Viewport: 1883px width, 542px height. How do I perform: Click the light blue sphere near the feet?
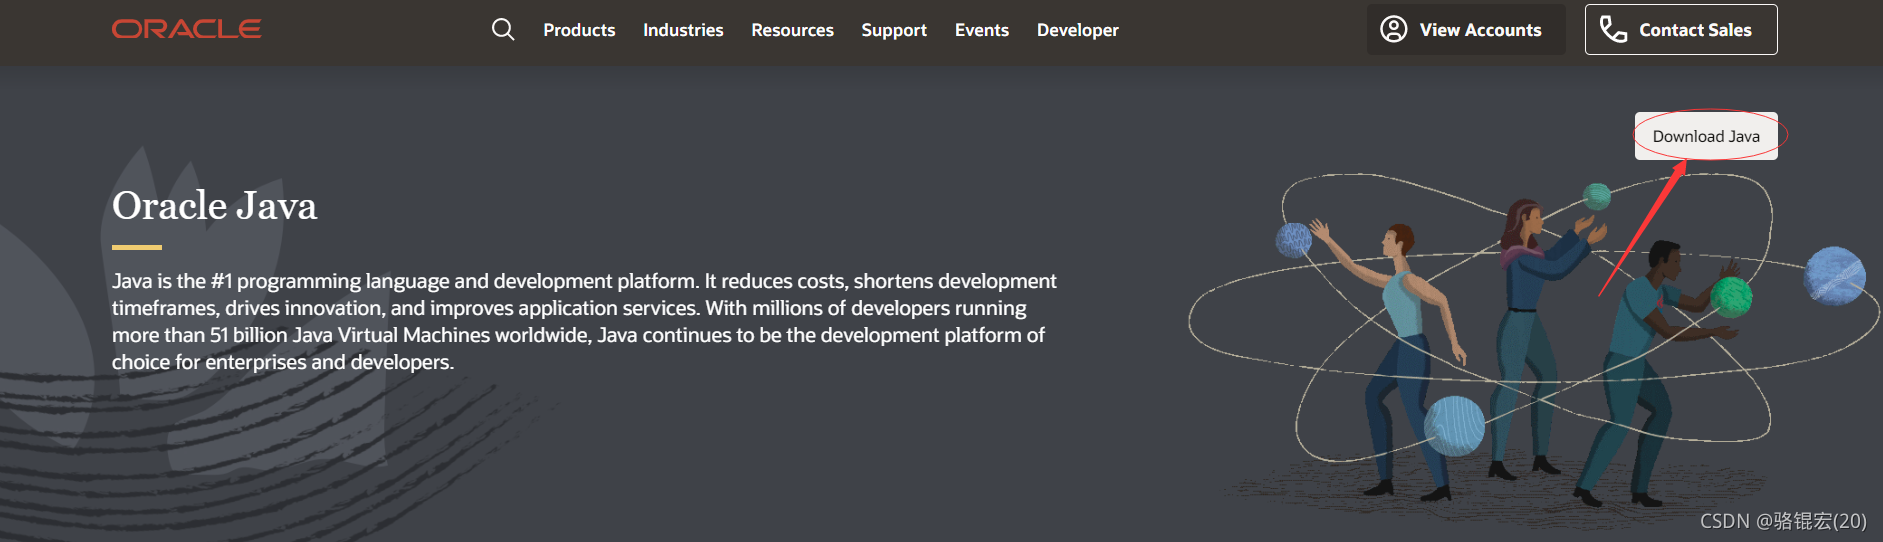1454,426
